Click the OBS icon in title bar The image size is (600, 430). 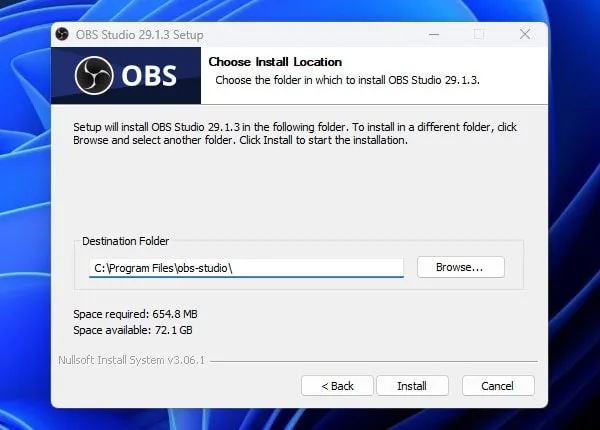tap(62, 34)
